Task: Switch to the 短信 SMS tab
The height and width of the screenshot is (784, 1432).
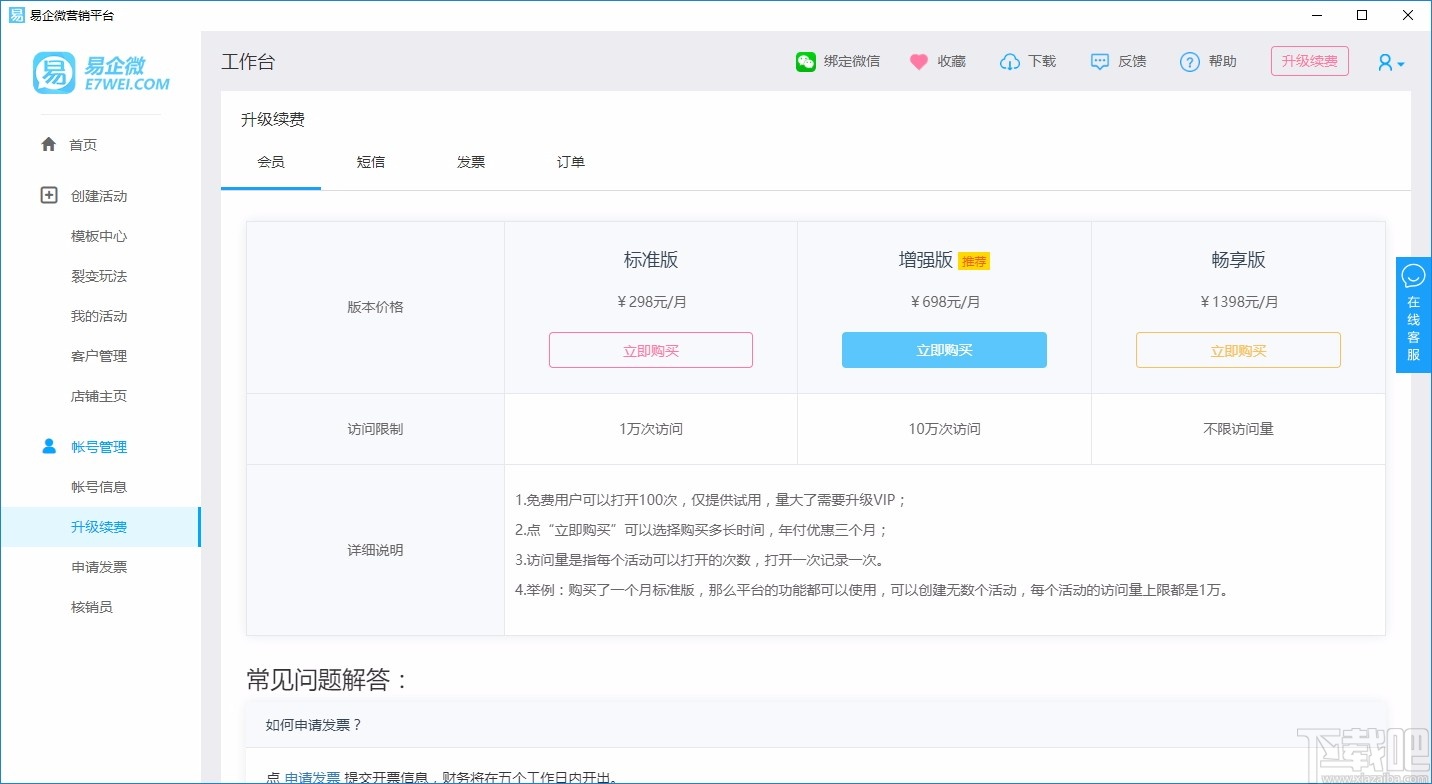Action: pyautogui.click(x=371, y=161)
